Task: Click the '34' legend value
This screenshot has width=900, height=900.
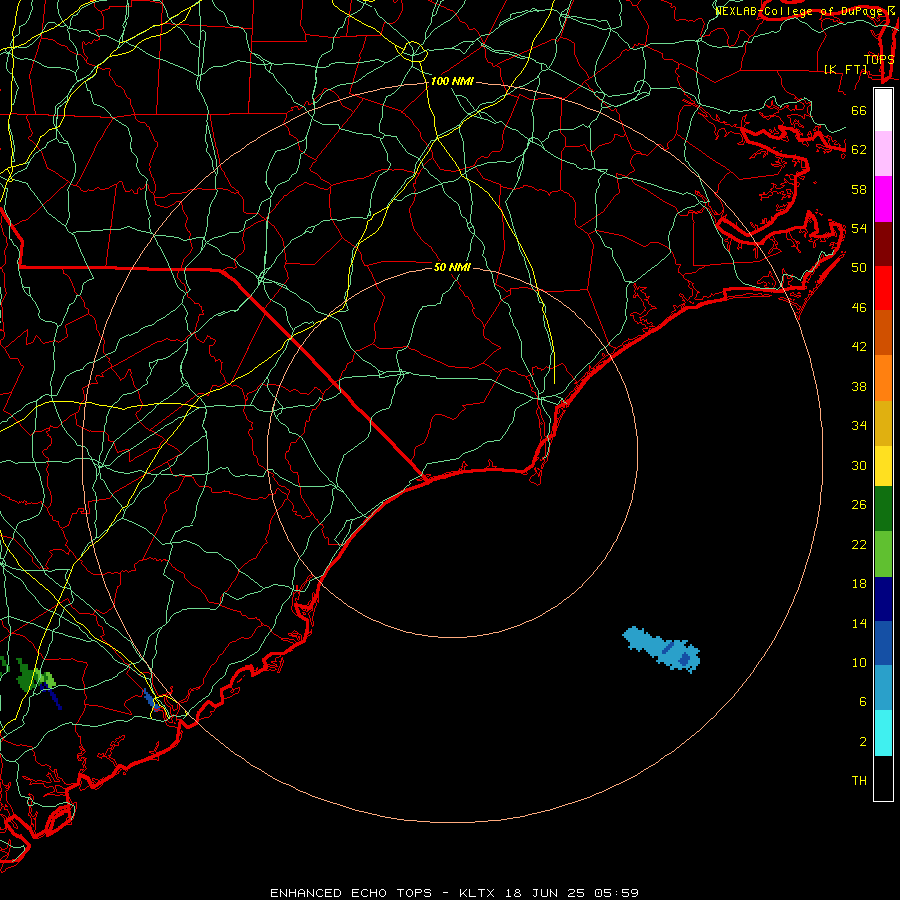Action: tap(859, 426)
